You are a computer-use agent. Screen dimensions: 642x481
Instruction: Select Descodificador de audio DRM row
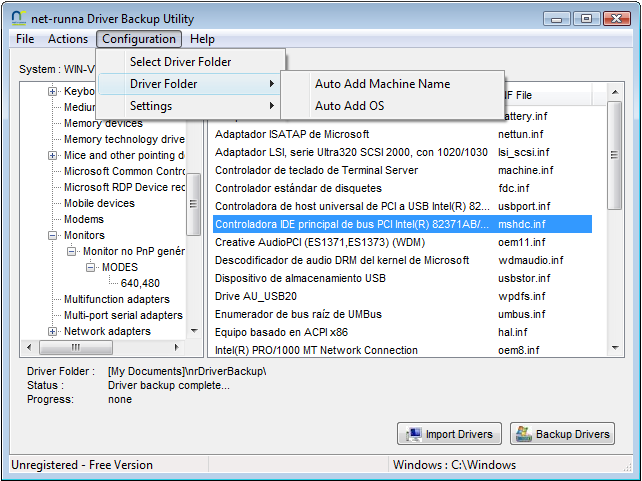tap(402, 260)
